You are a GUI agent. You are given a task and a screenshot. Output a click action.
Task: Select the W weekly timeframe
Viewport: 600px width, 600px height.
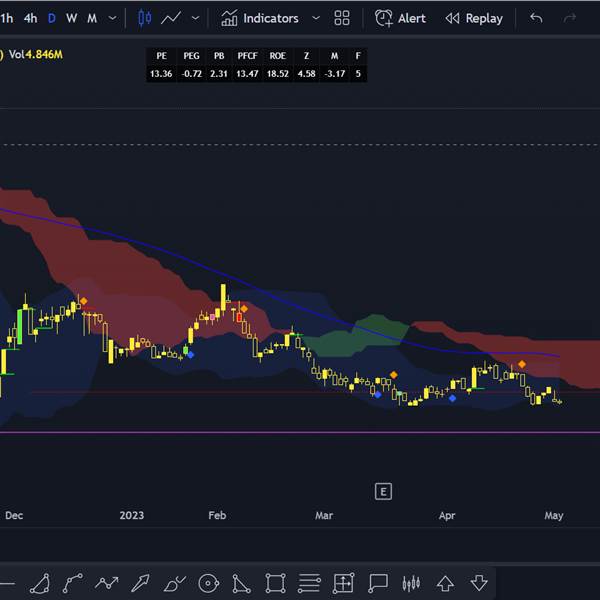pos(72,18)
